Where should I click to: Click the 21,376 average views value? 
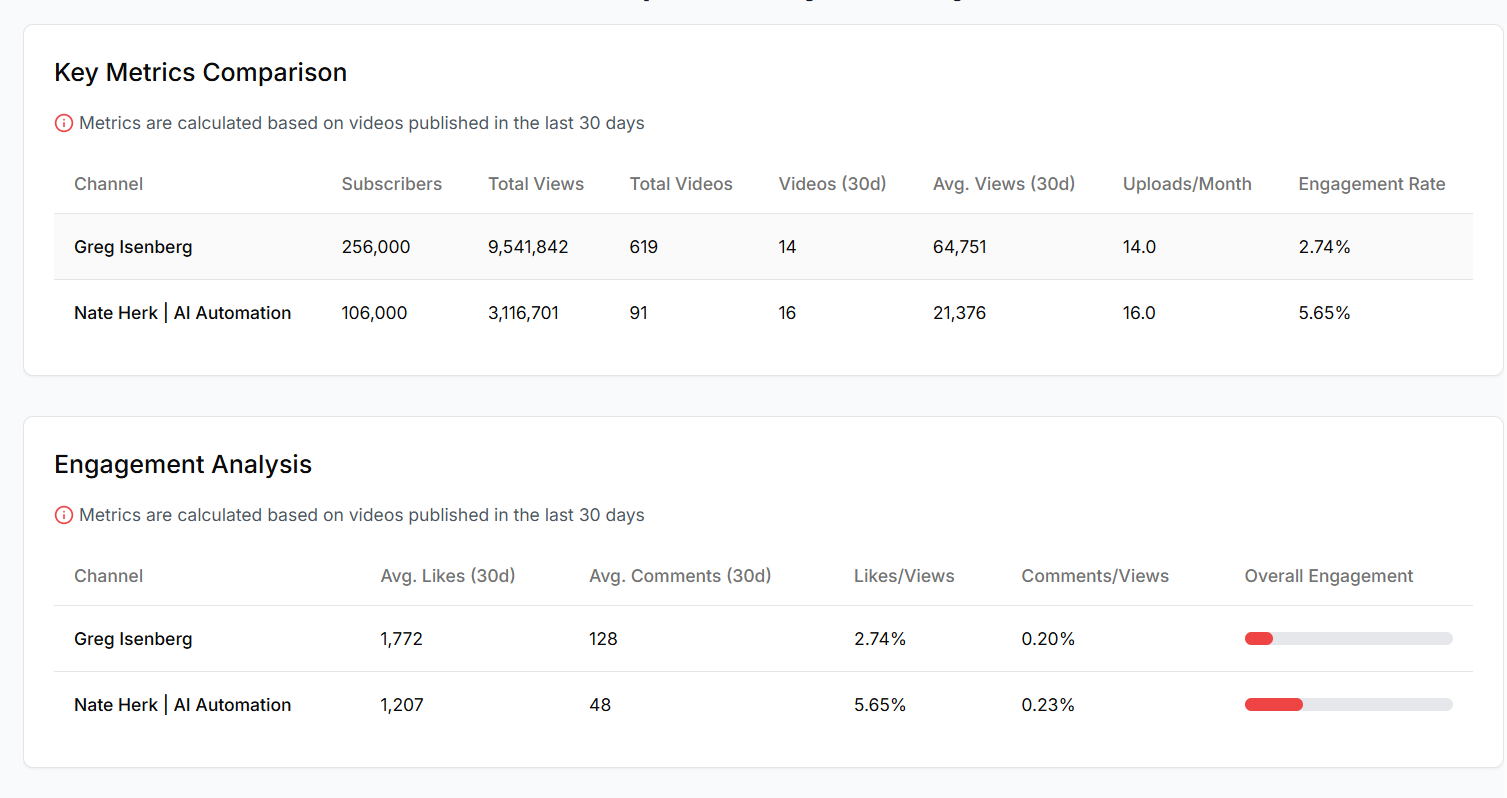click(x=960, y=313)
